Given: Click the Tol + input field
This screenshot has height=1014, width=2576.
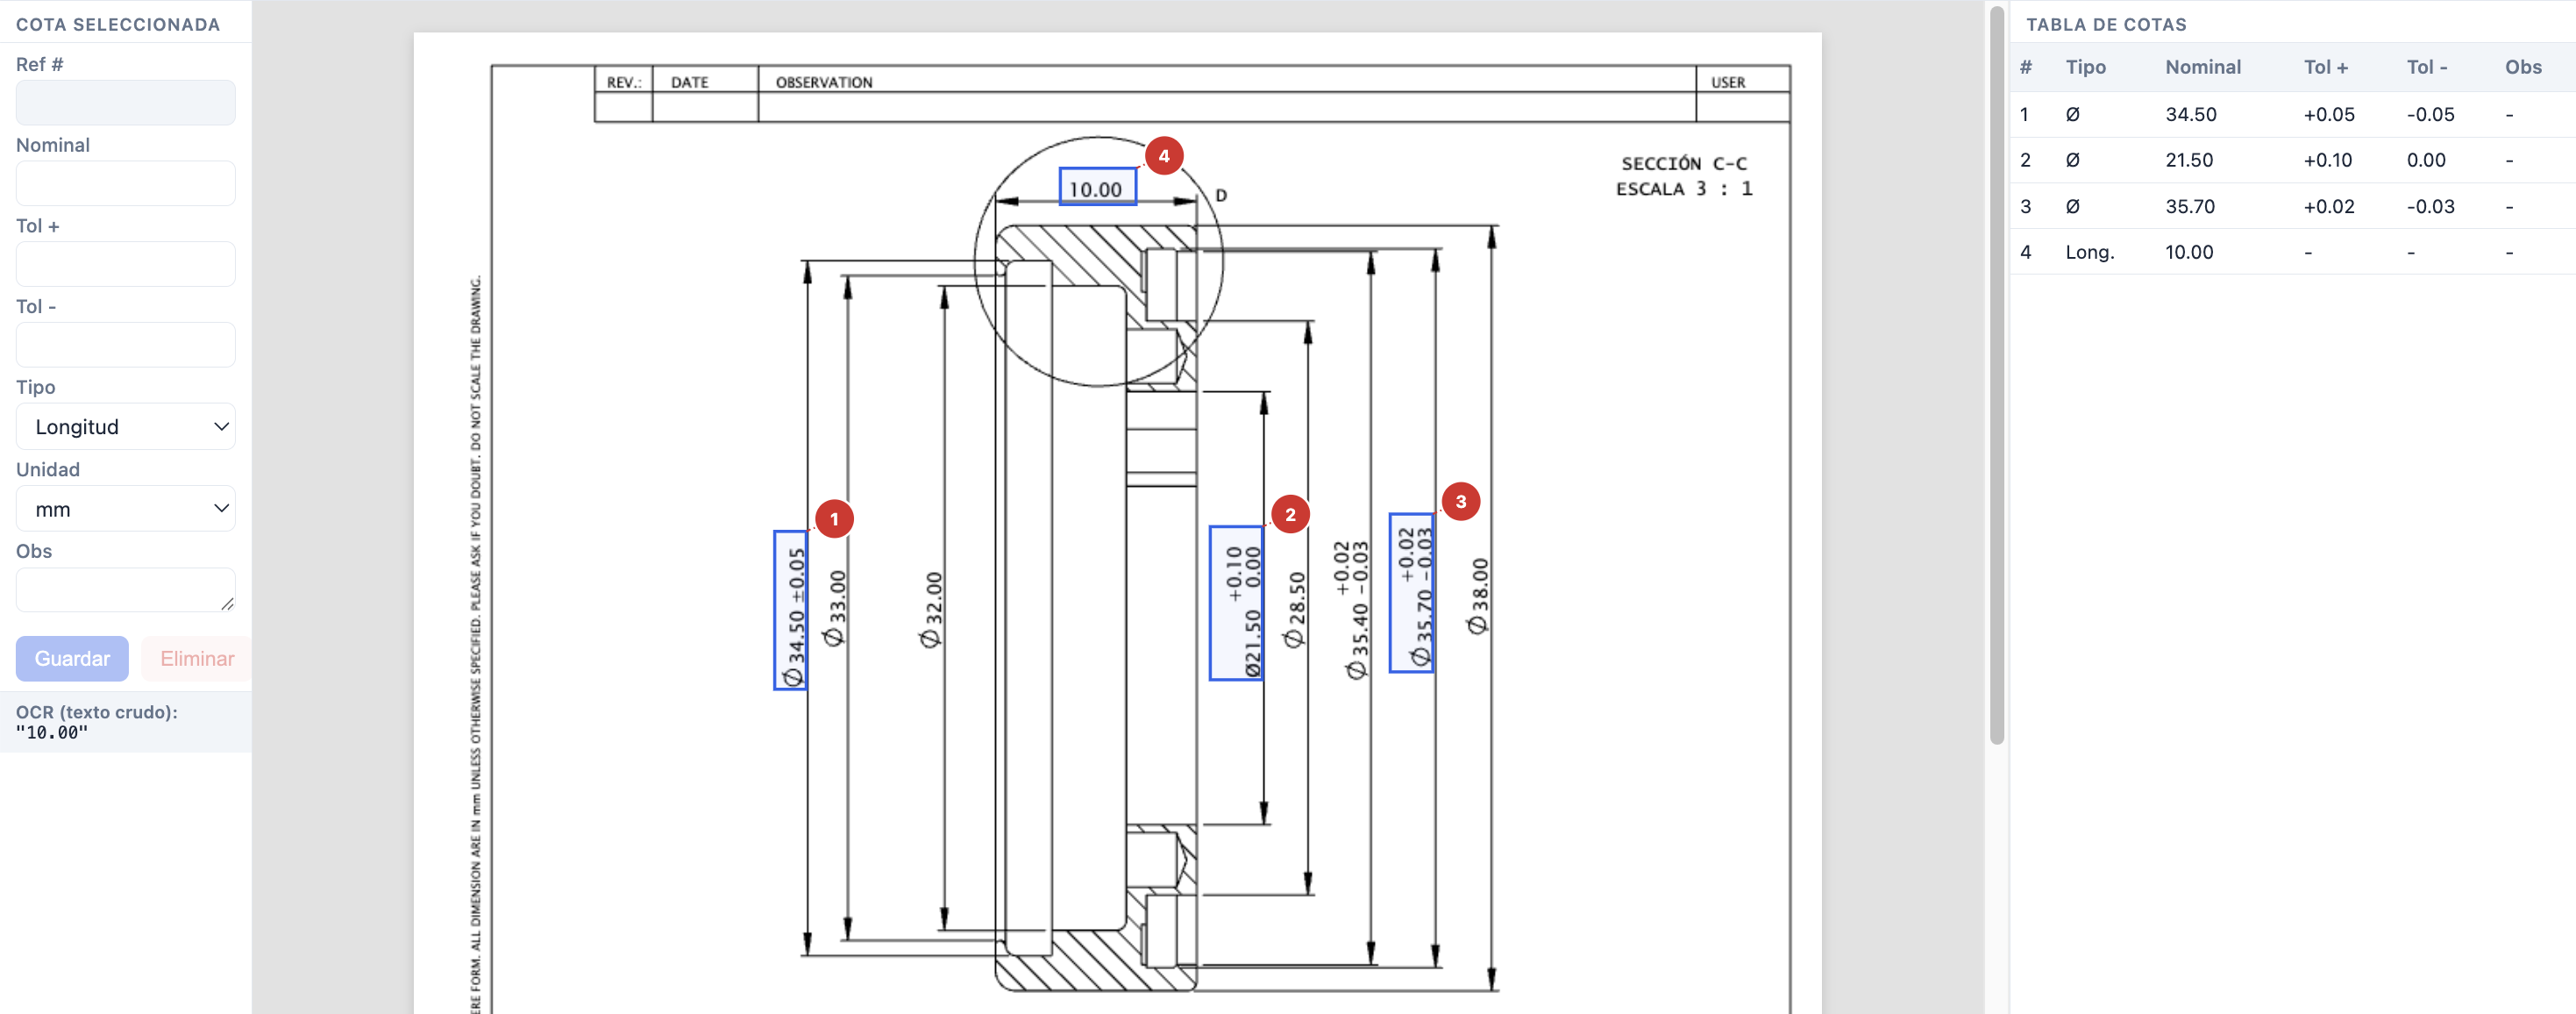Looking at the screenshot, I should 125,264.
